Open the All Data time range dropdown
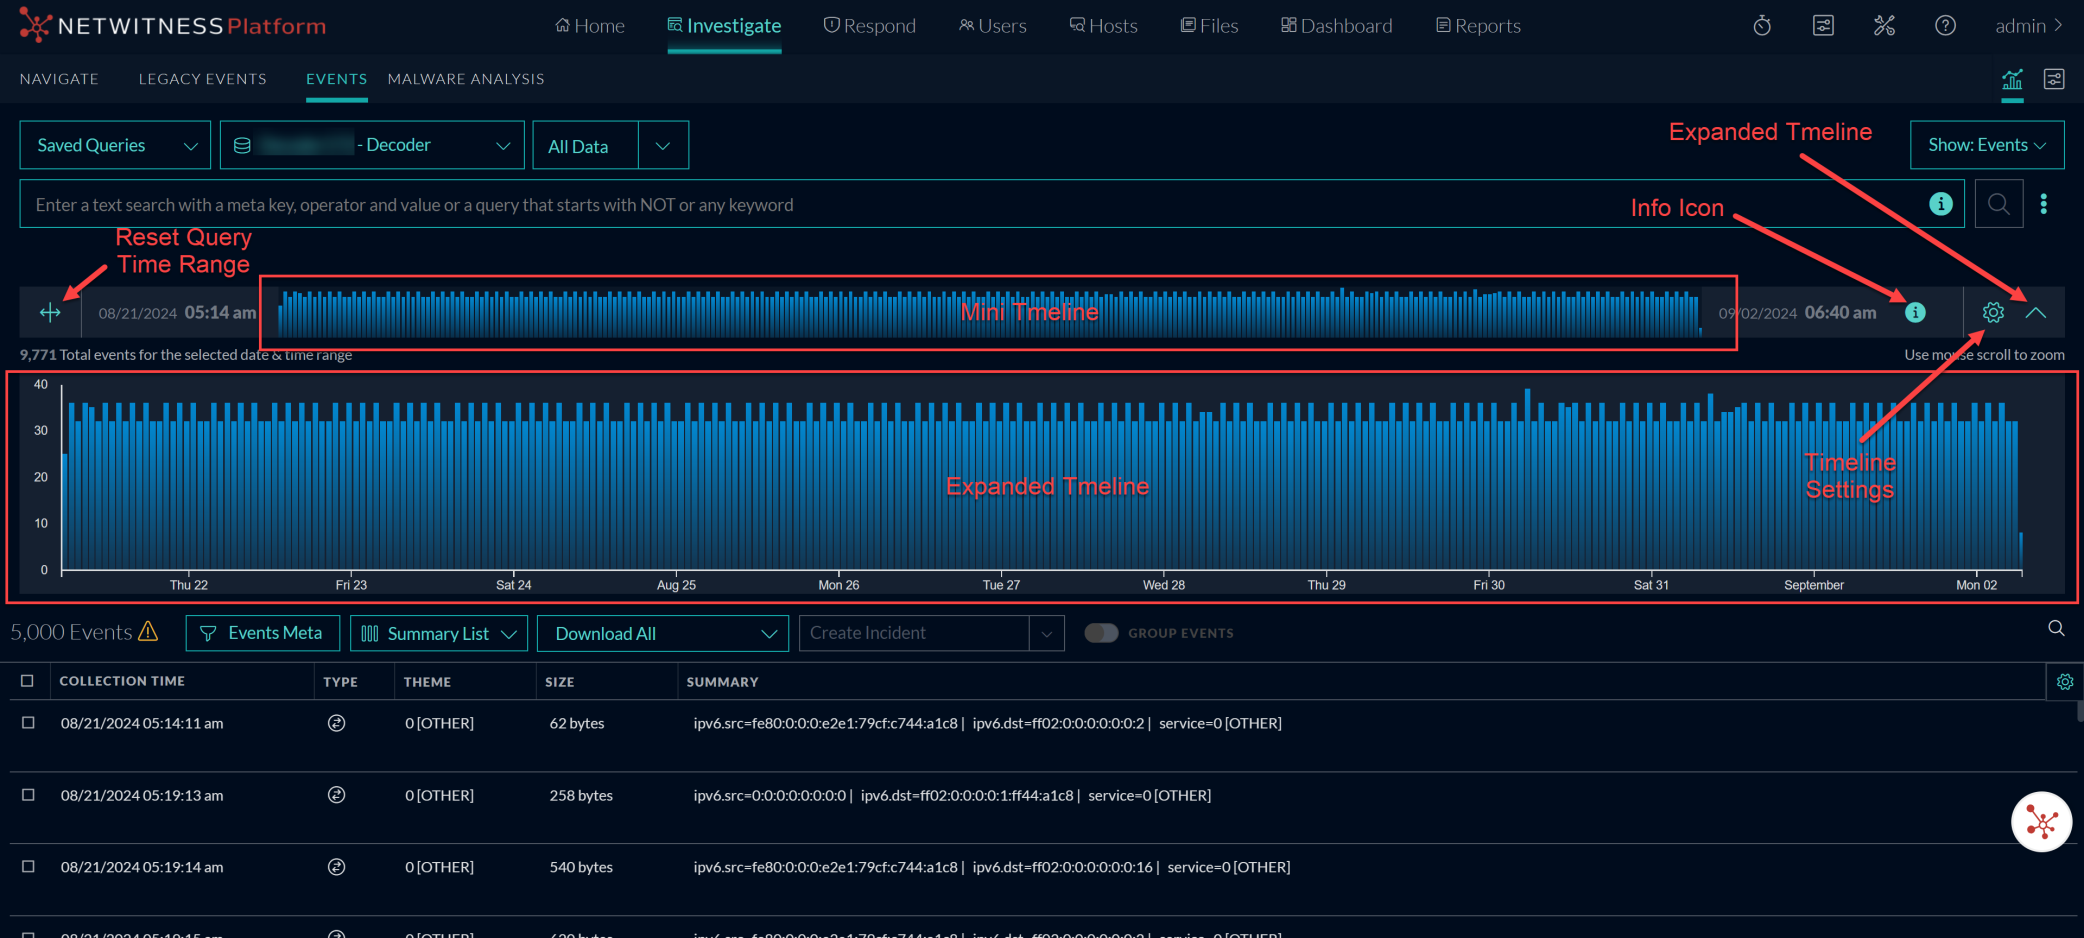The image size is (2084, 938). pos(610,145)
